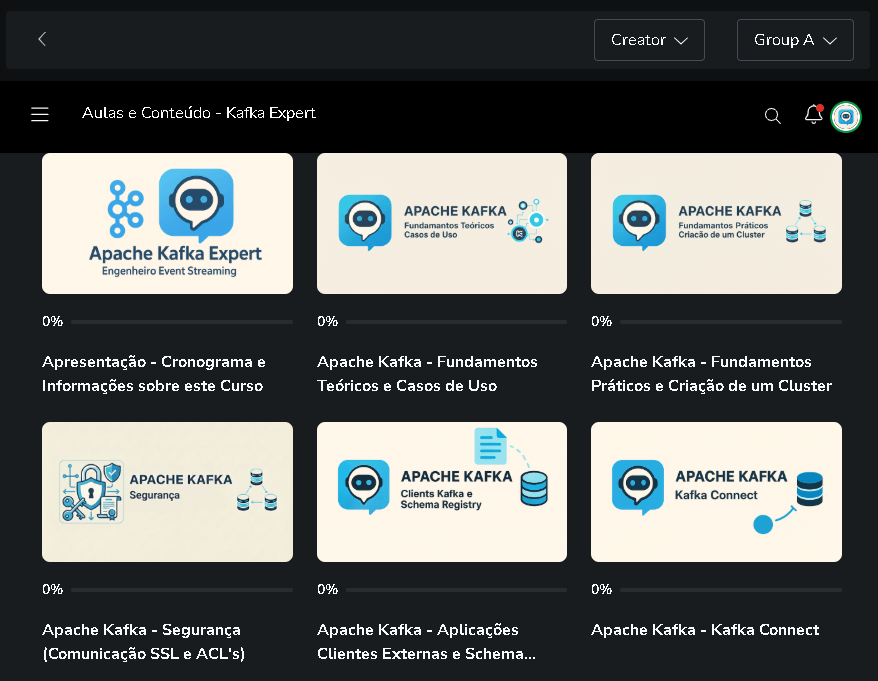Image resolution: width=878 pixels, height=681 pixels.
Task: Open the user profile avatar
Action: point(846,116)
